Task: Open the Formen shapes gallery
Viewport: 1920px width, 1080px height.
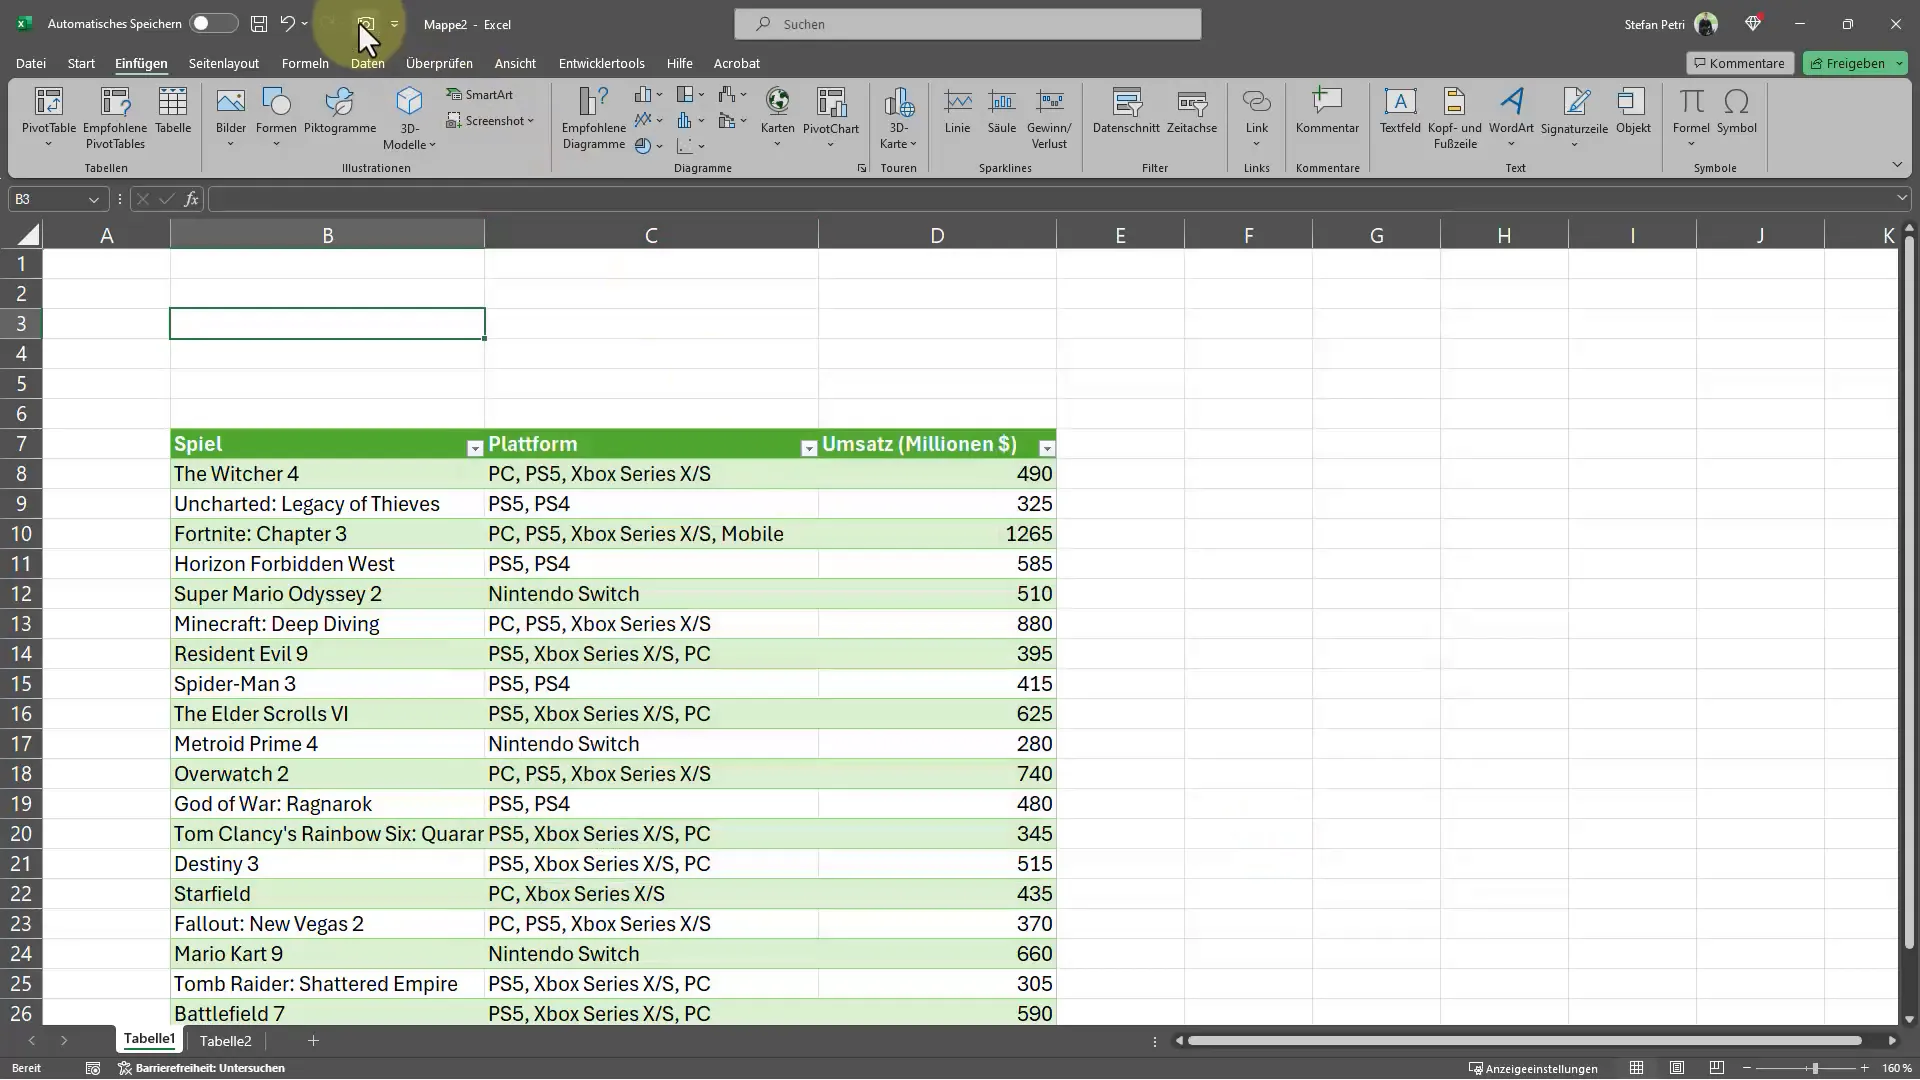Action: click(x=276, y=117)
